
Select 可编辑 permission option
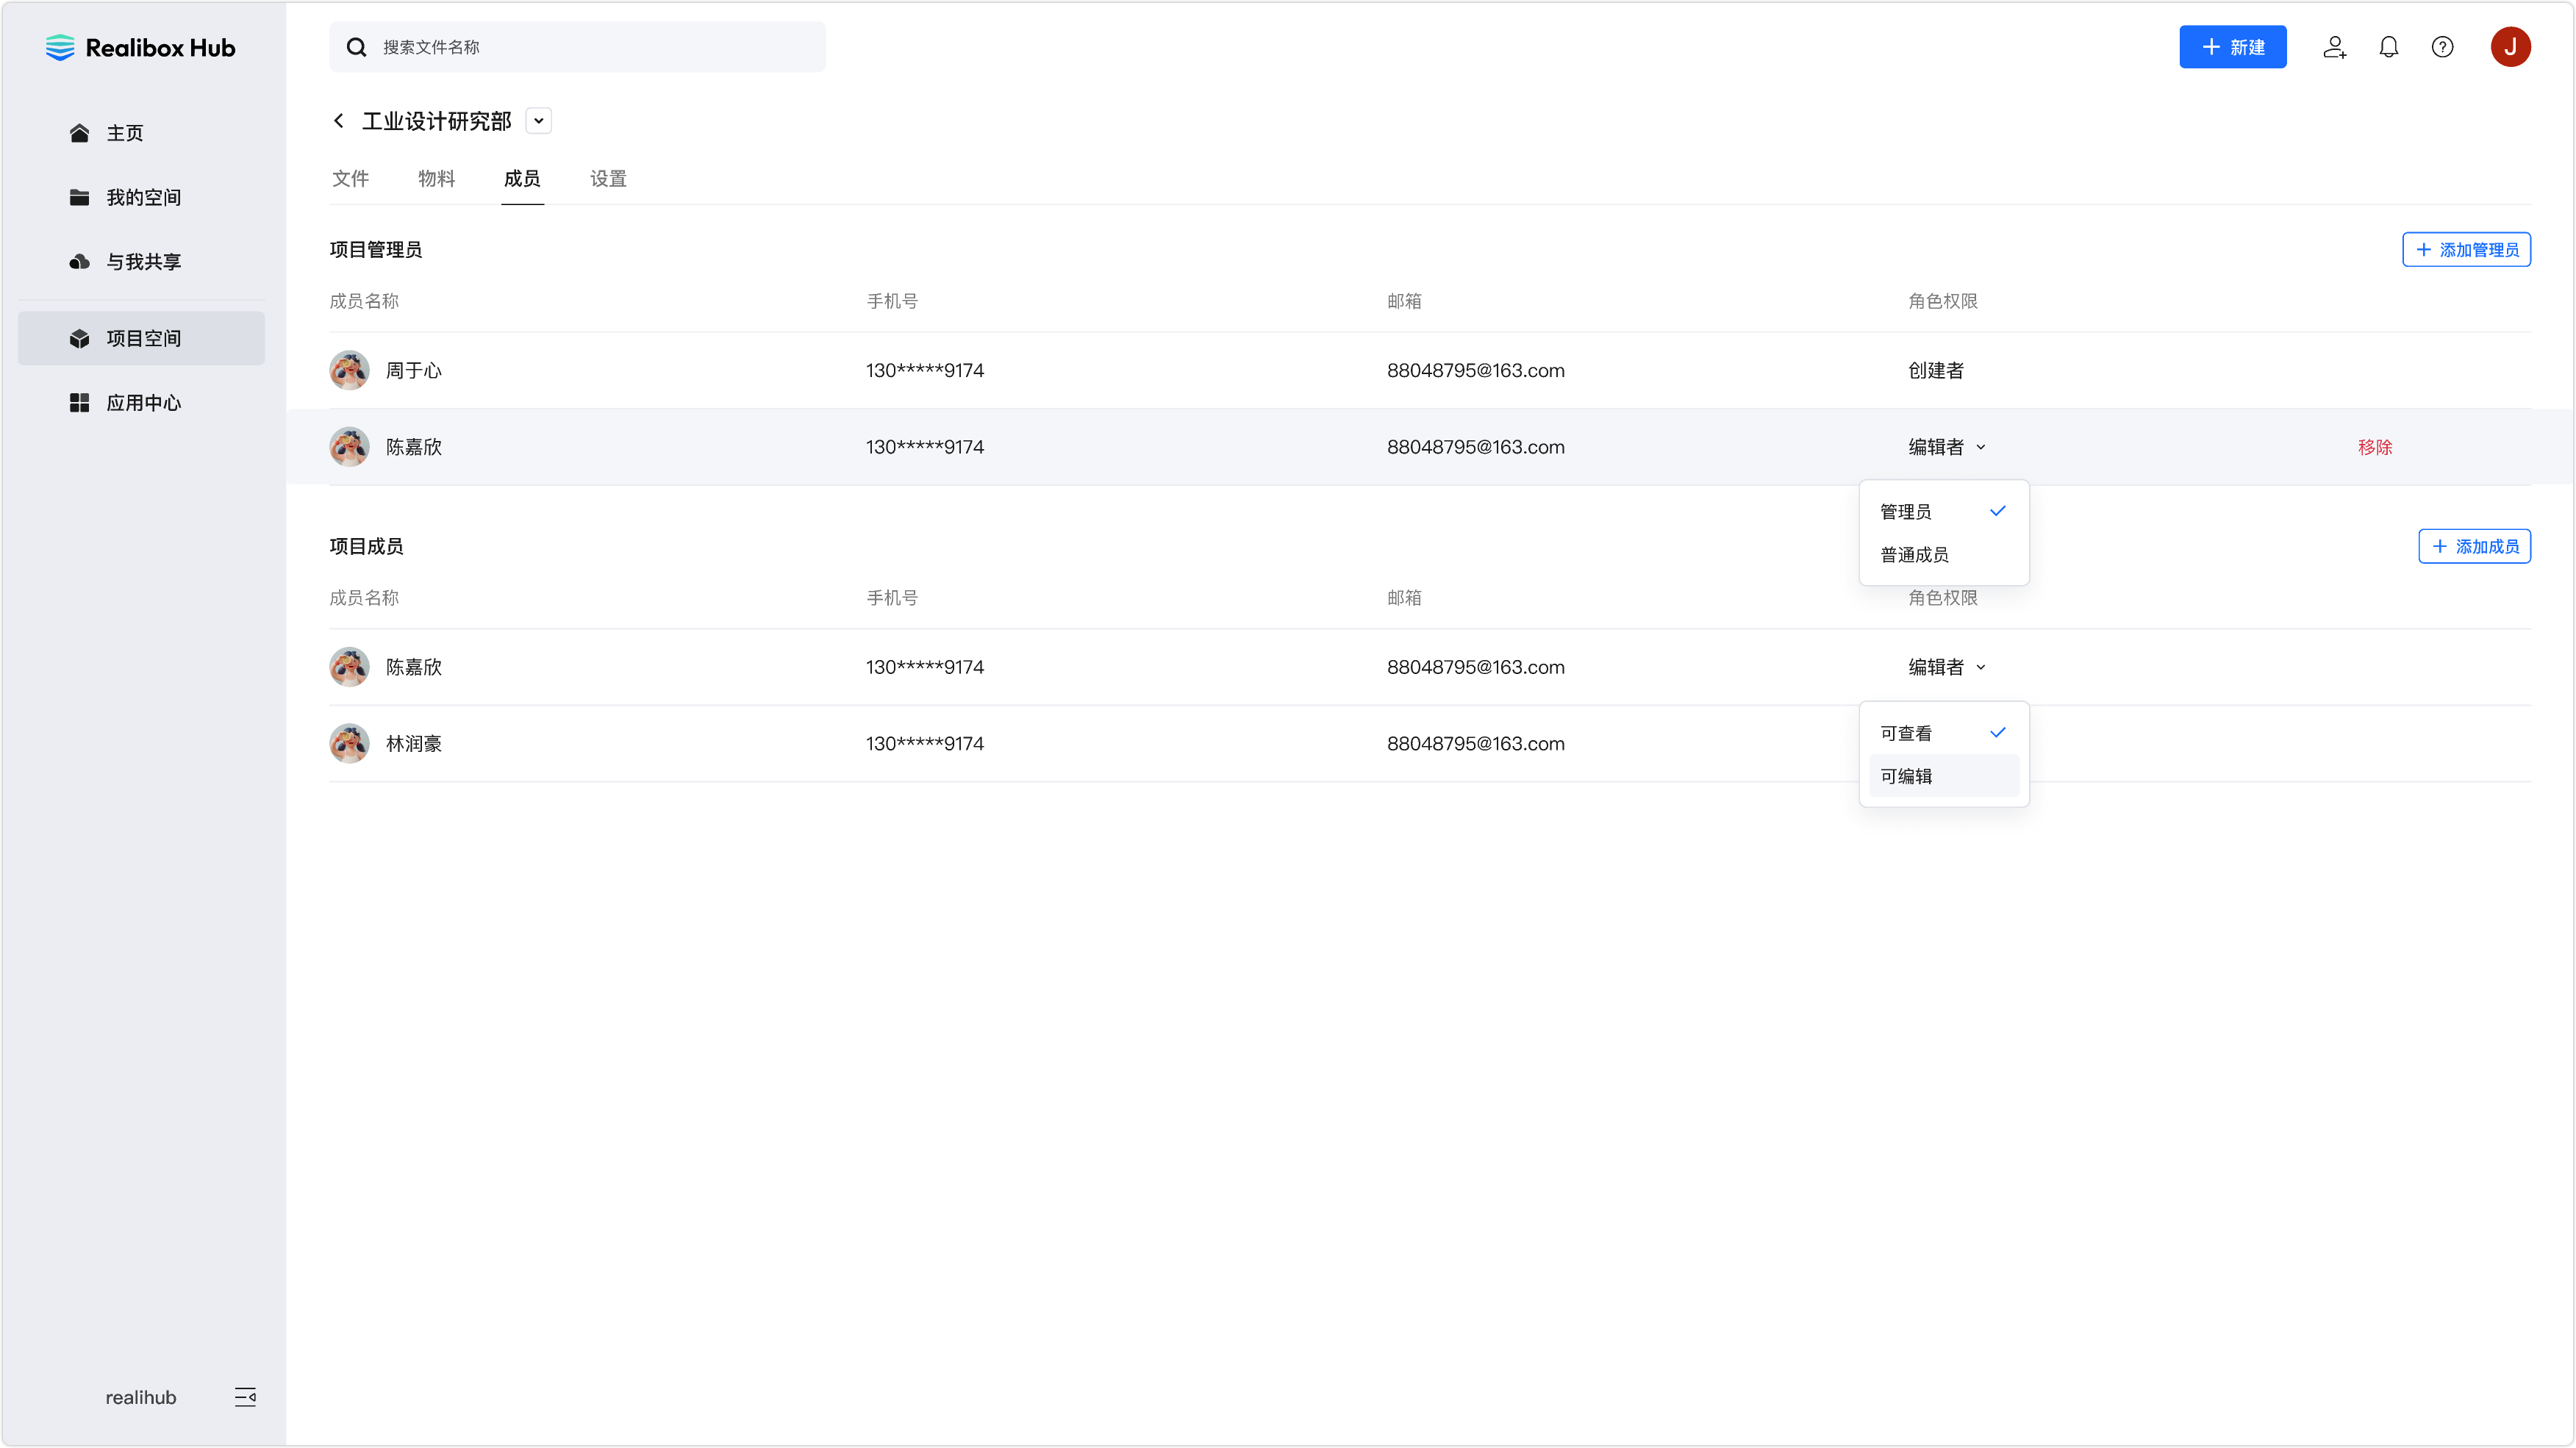pos(1943,776)
